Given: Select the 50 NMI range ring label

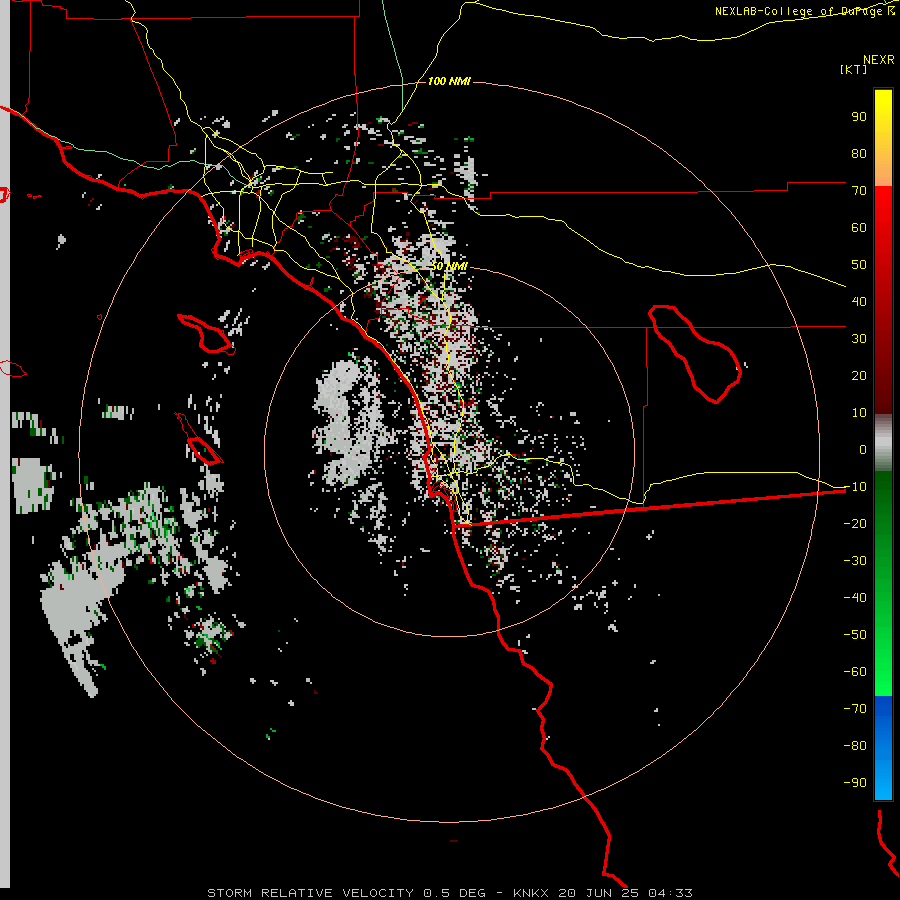Looking at the screenshot, I should [449, 266].
